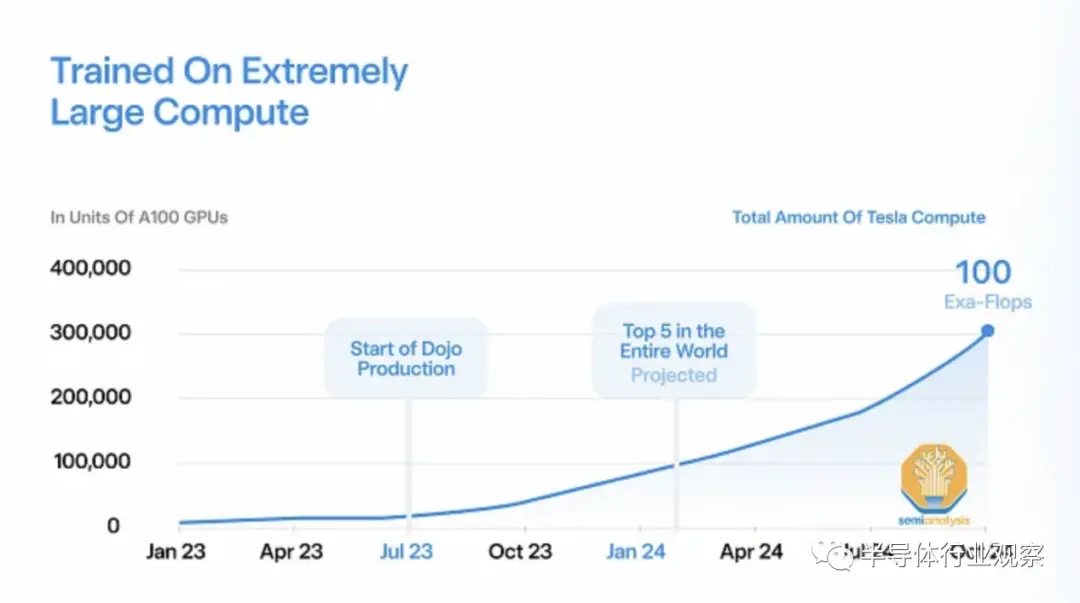Click the blue endpoint dot on the curve
This screenshot has height=603, width=1080.
pyautogui.click(x=987, y=331)
